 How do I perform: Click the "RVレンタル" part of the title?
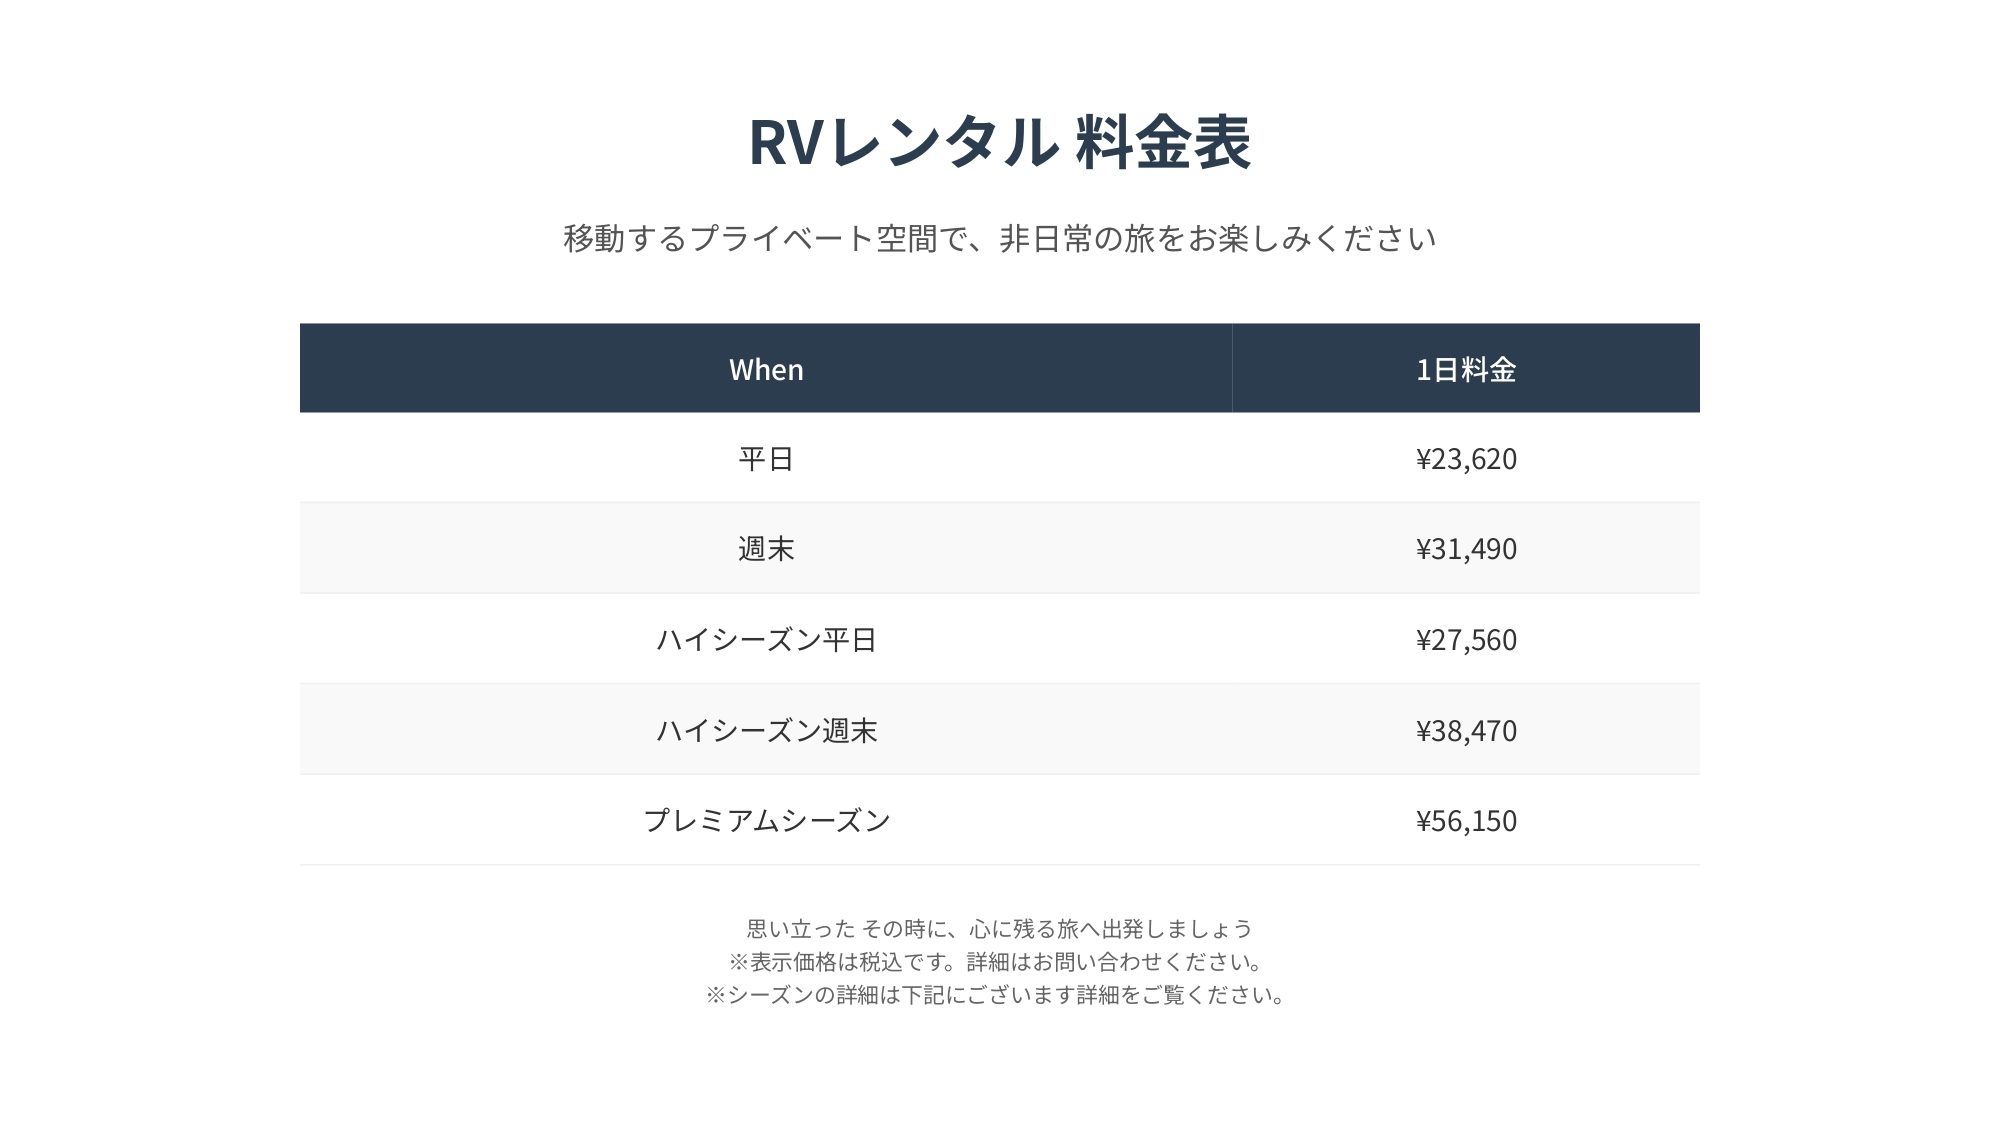click(x=903, y=142)
